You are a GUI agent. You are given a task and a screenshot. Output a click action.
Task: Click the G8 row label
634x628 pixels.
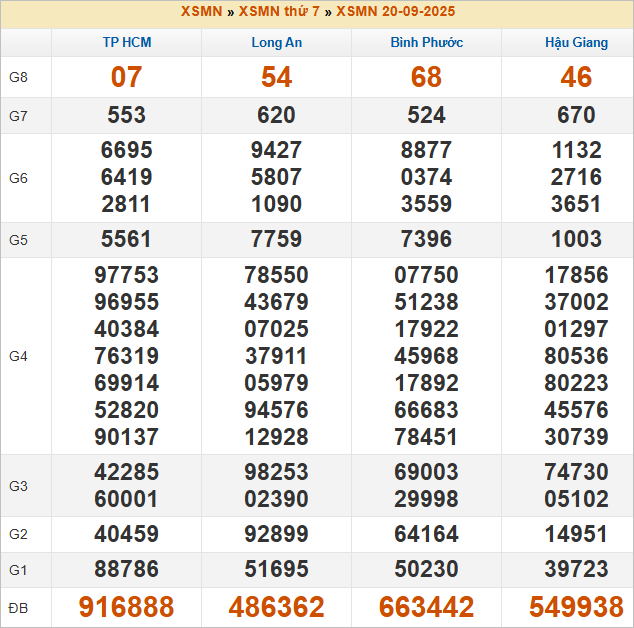click(18, 78)
